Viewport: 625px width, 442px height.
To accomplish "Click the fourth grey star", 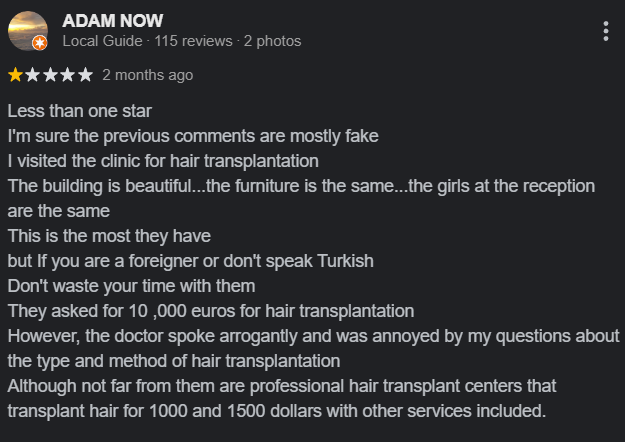I will (68, 75).
